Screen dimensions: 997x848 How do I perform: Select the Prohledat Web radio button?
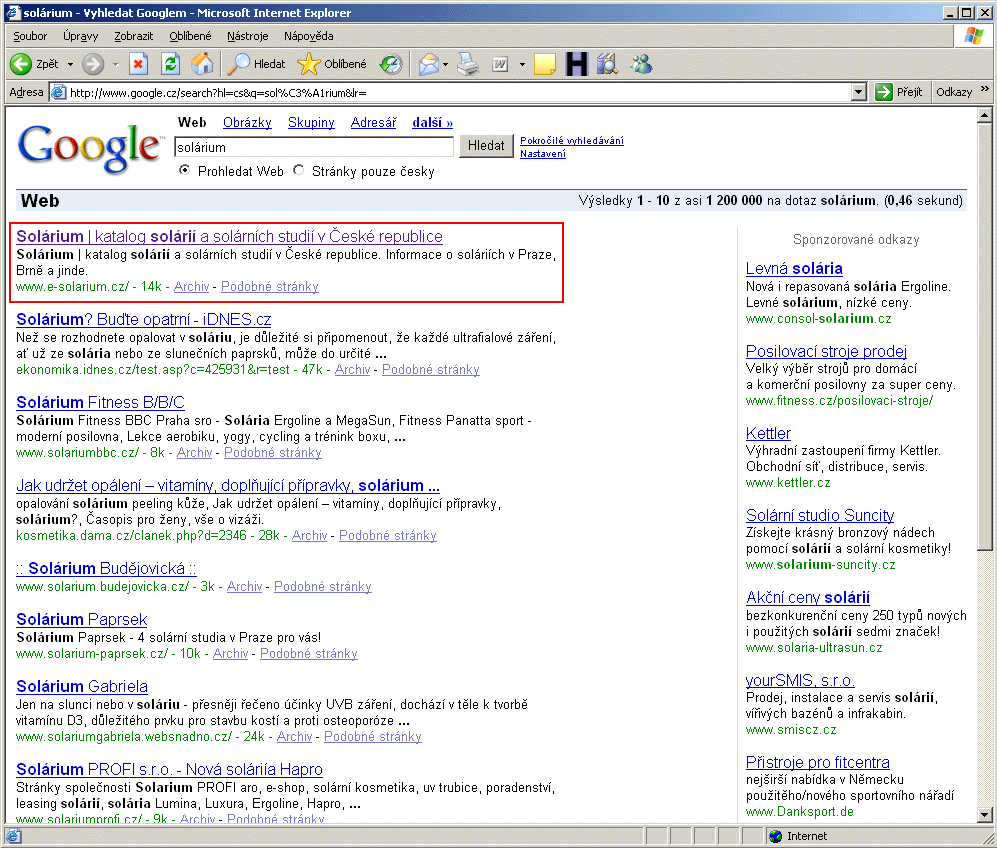pos(184,171)
